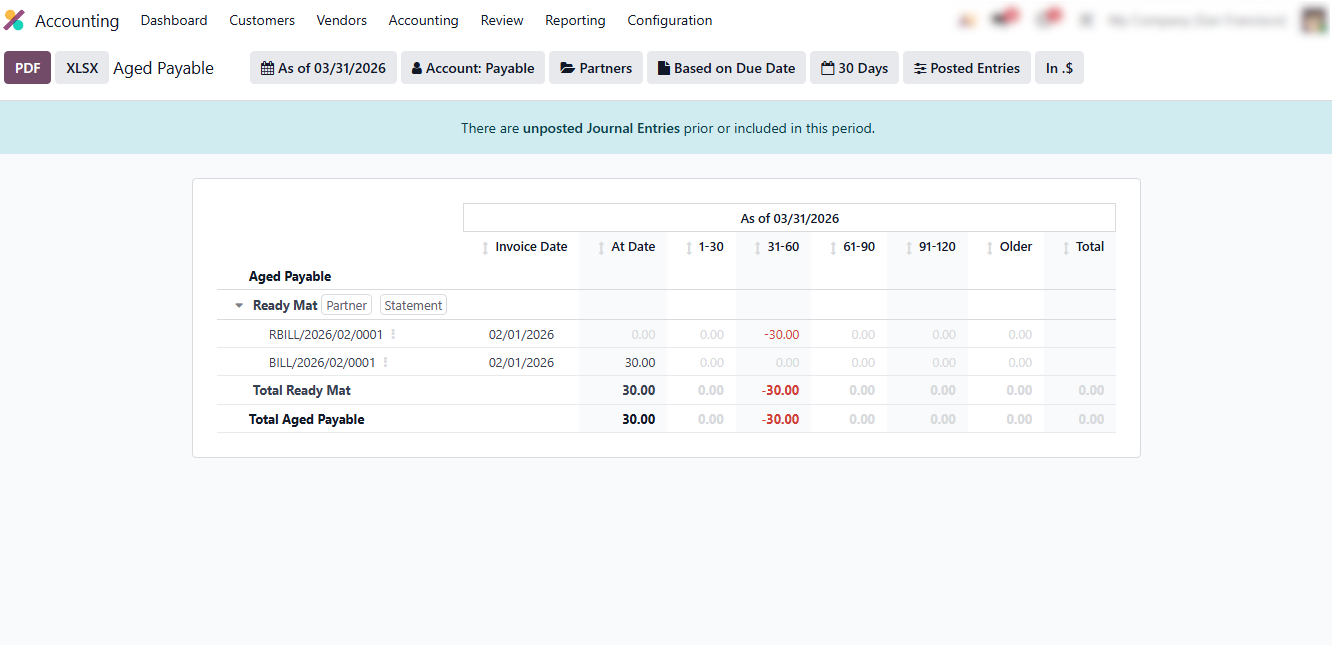Open the three-dot menu for RBILL/2026/02/0001

[x=393, y=335]
